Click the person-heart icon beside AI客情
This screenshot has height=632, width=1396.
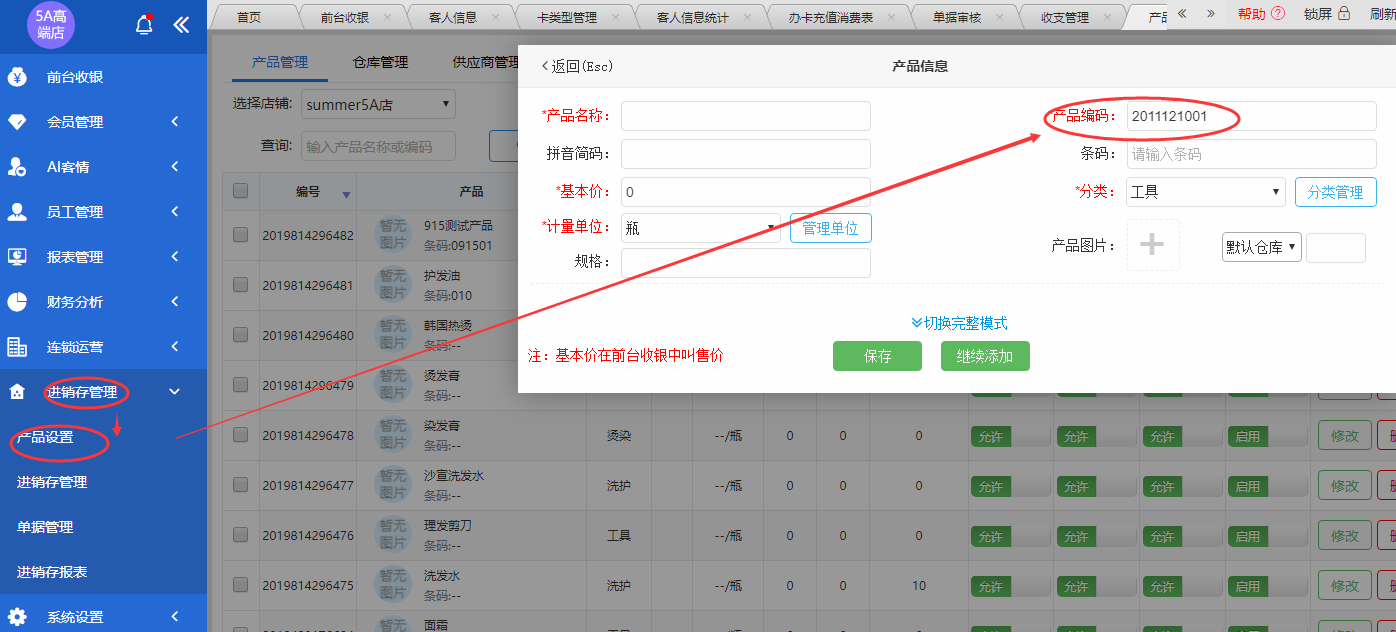tap(17, 167)
